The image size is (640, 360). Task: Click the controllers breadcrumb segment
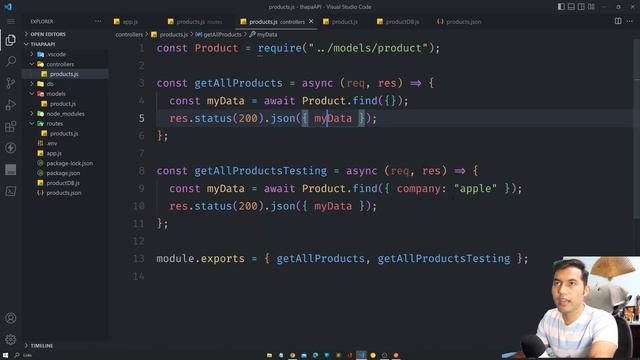point(129,35)
